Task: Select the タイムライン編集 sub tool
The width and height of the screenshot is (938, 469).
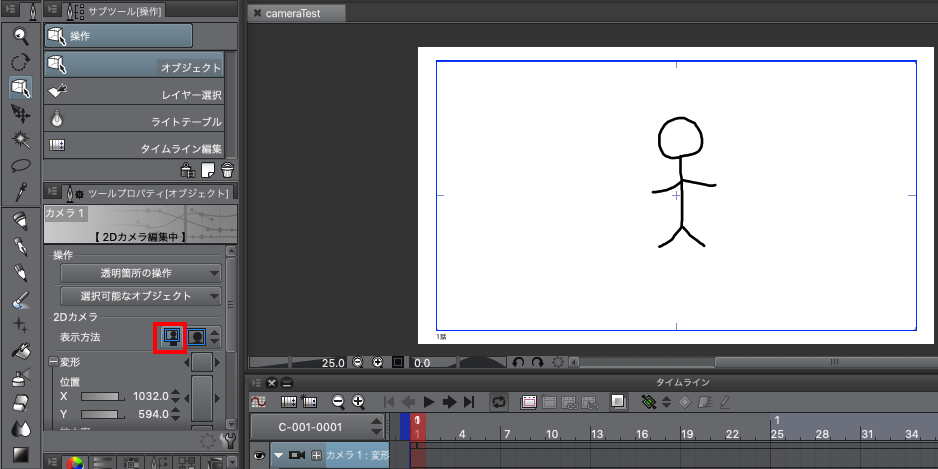Action: click(x=134, y=145)
